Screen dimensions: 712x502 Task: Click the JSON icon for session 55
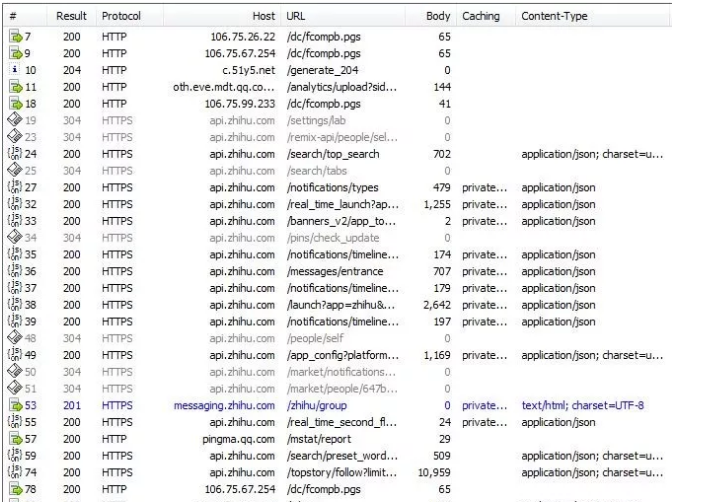click(15, 422)
